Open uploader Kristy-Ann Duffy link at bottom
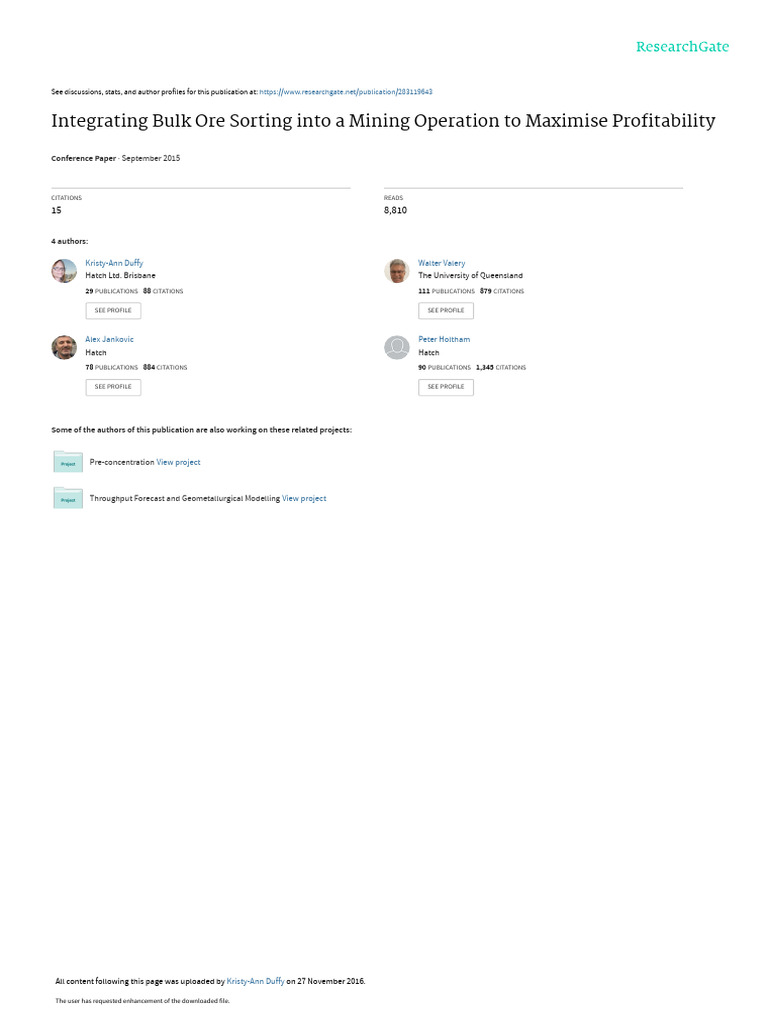768x1024 pixels. [255, 981]
